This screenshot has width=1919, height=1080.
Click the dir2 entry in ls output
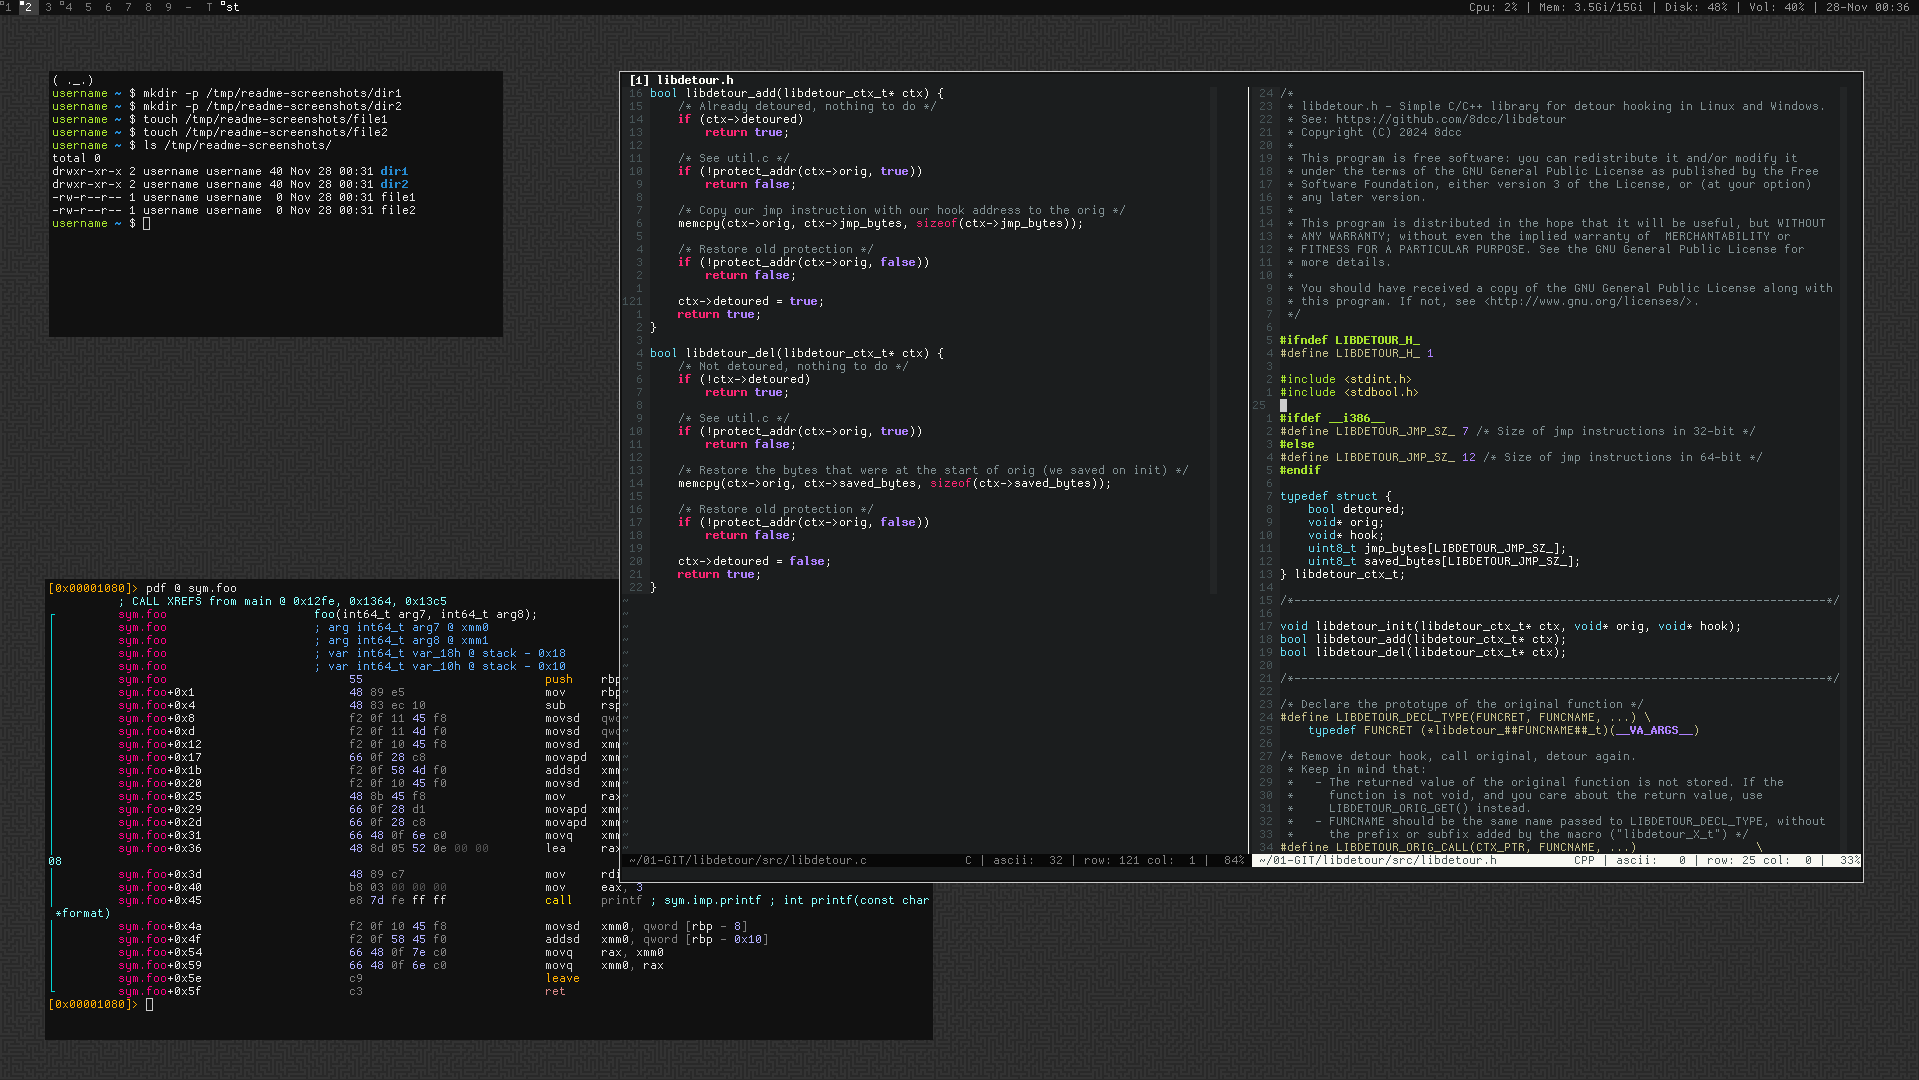pos(394,184)
